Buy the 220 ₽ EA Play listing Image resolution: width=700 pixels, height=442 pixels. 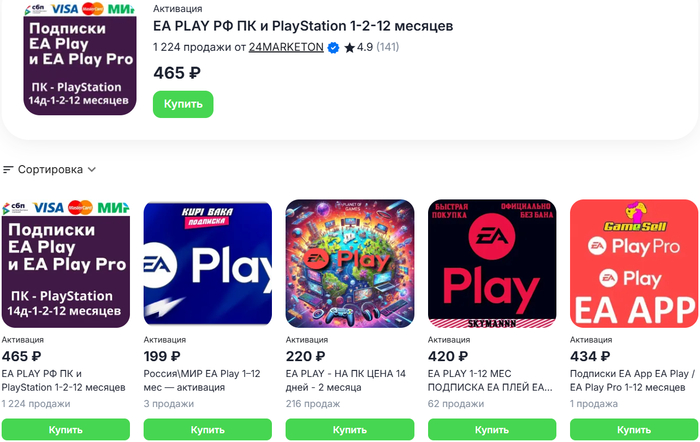pyautogui.click(x=349, y=429)
